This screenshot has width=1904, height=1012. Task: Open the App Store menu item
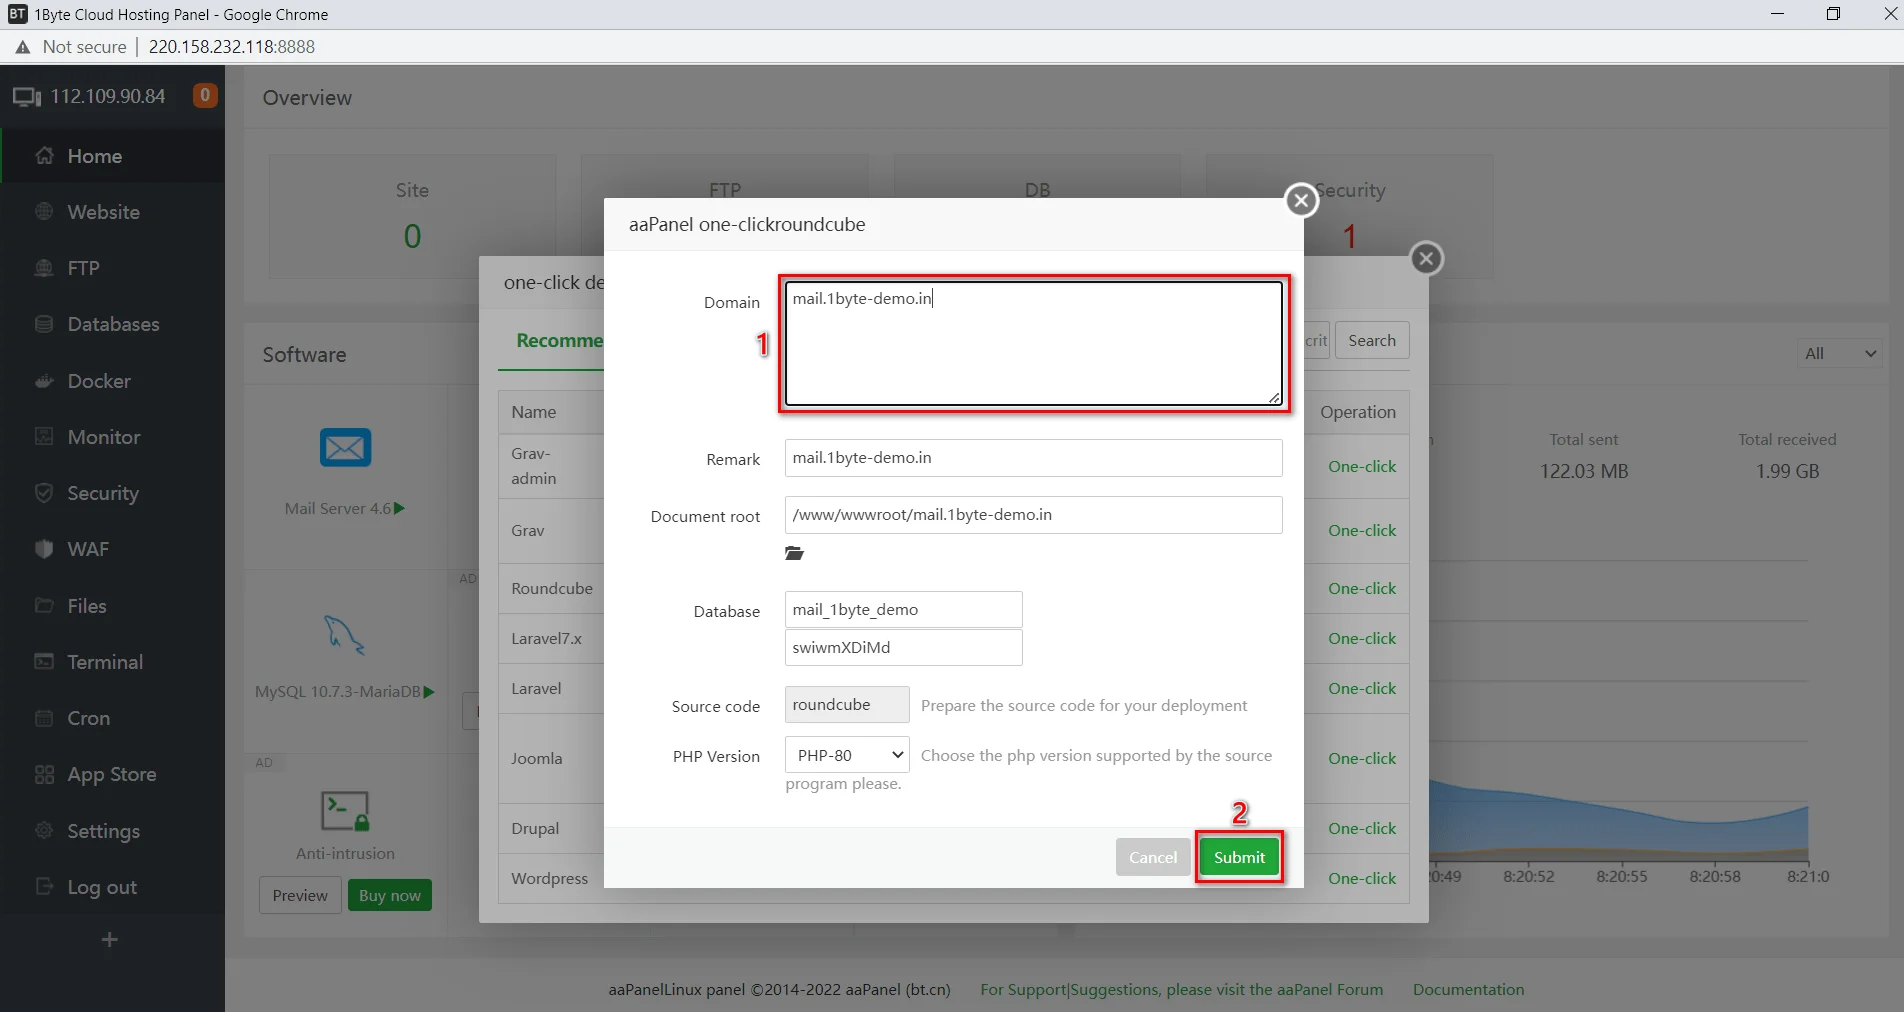112,774
